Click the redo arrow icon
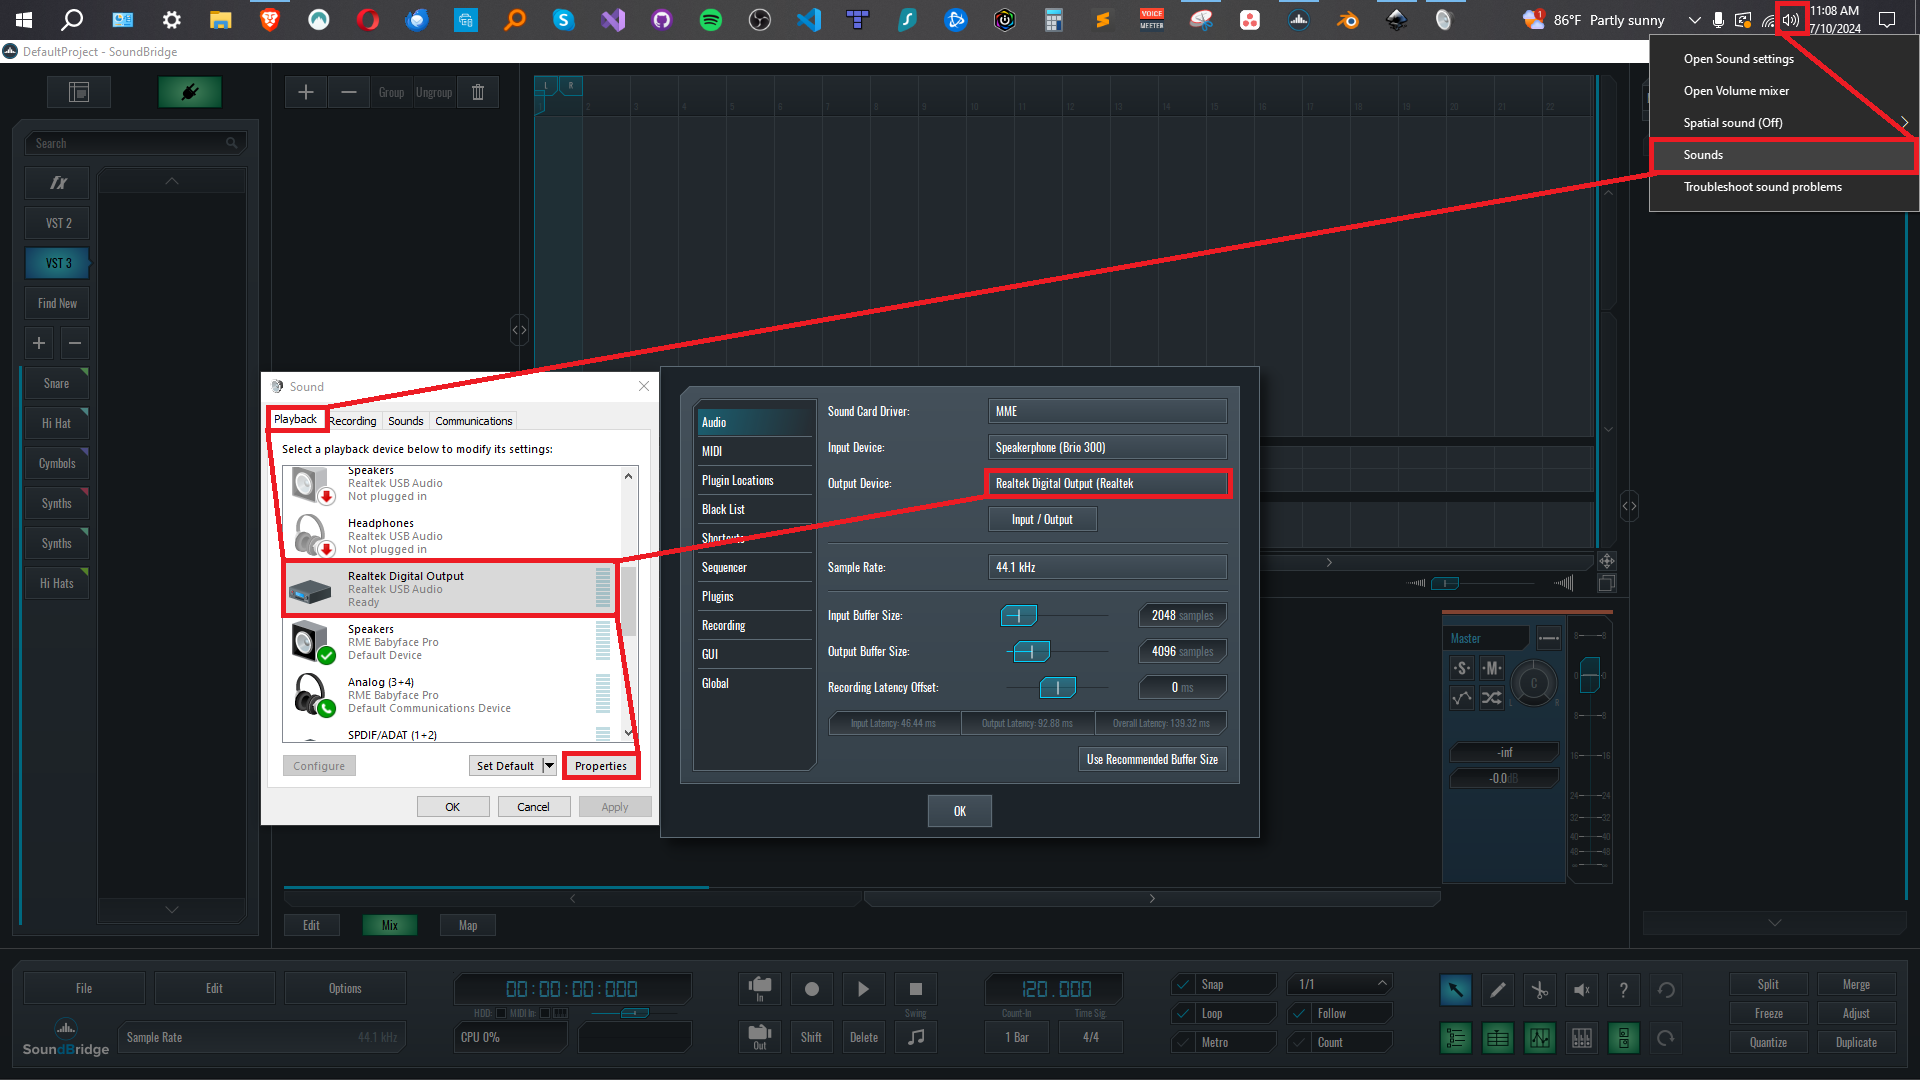 point(1666,1038)
